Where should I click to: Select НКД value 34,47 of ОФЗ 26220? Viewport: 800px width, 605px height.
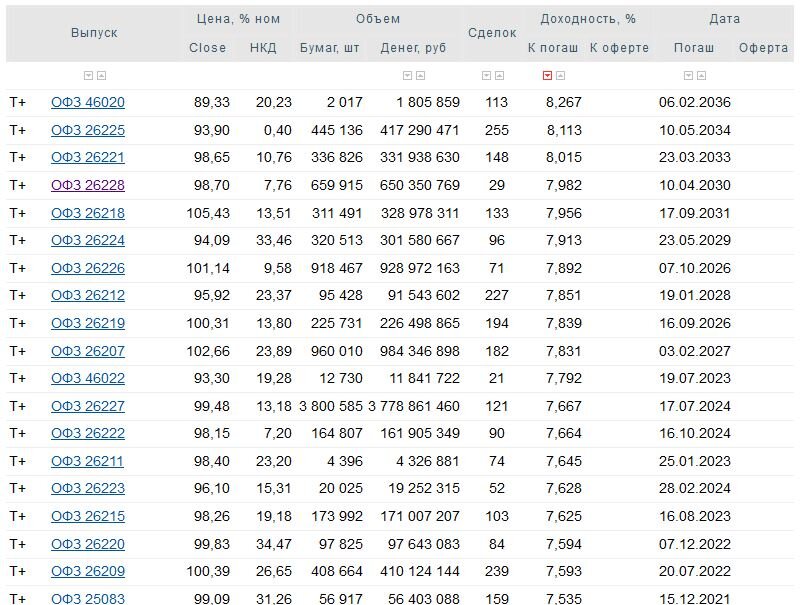[x=274, y=544]
